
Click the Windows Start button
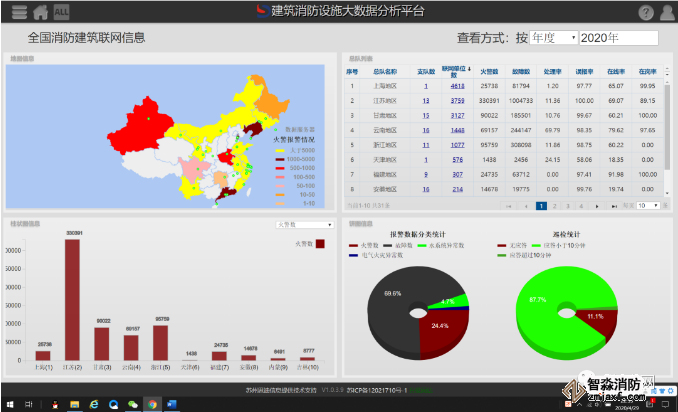point(9,404)
